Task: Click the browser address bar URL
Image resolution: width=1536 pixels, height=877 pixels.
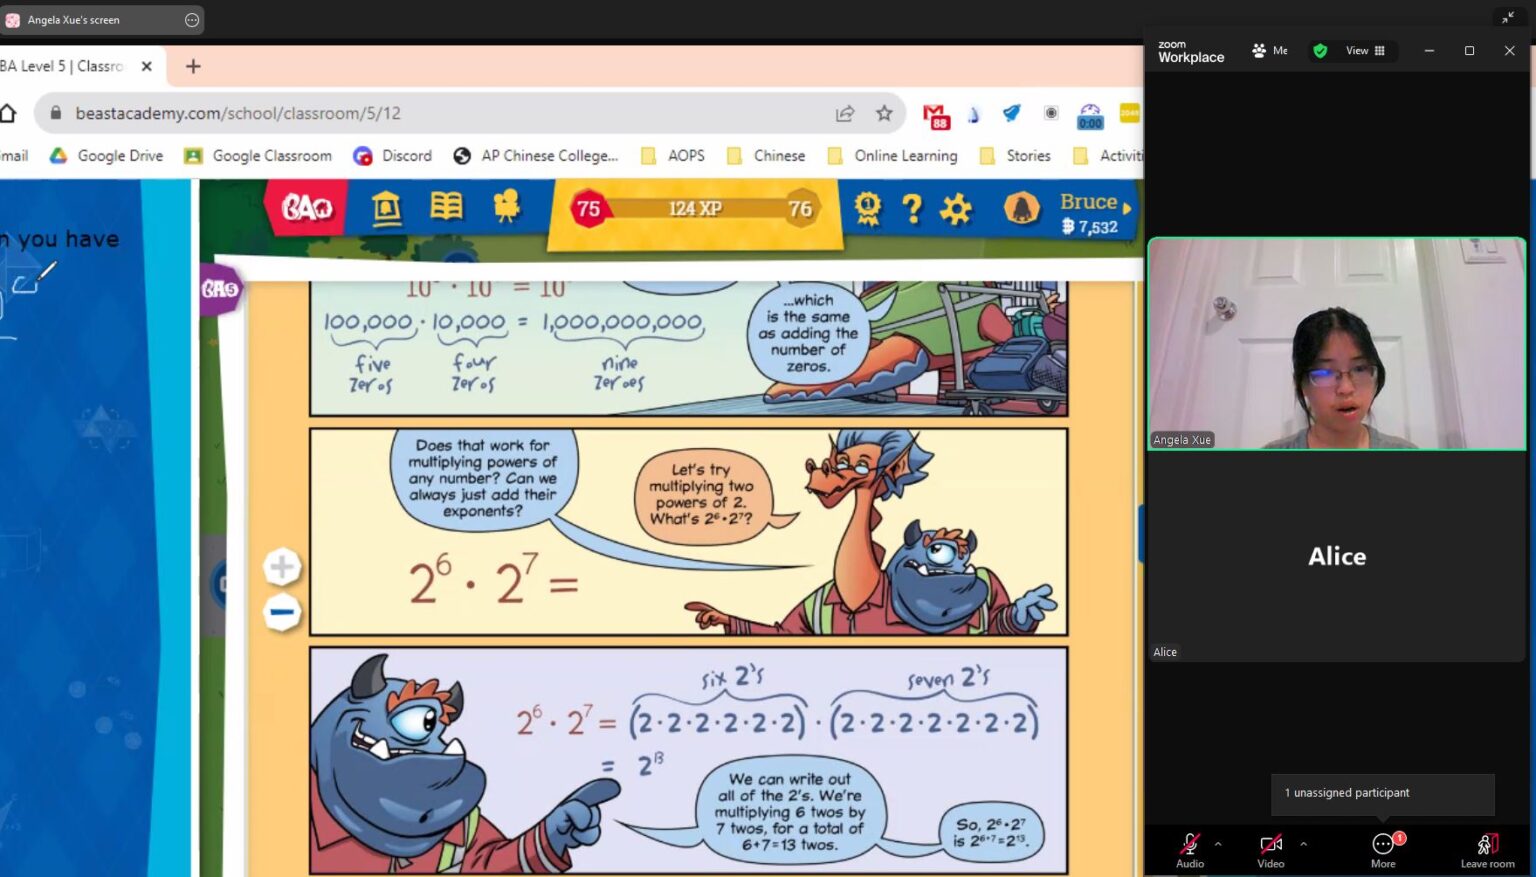Action: (238, 113)
